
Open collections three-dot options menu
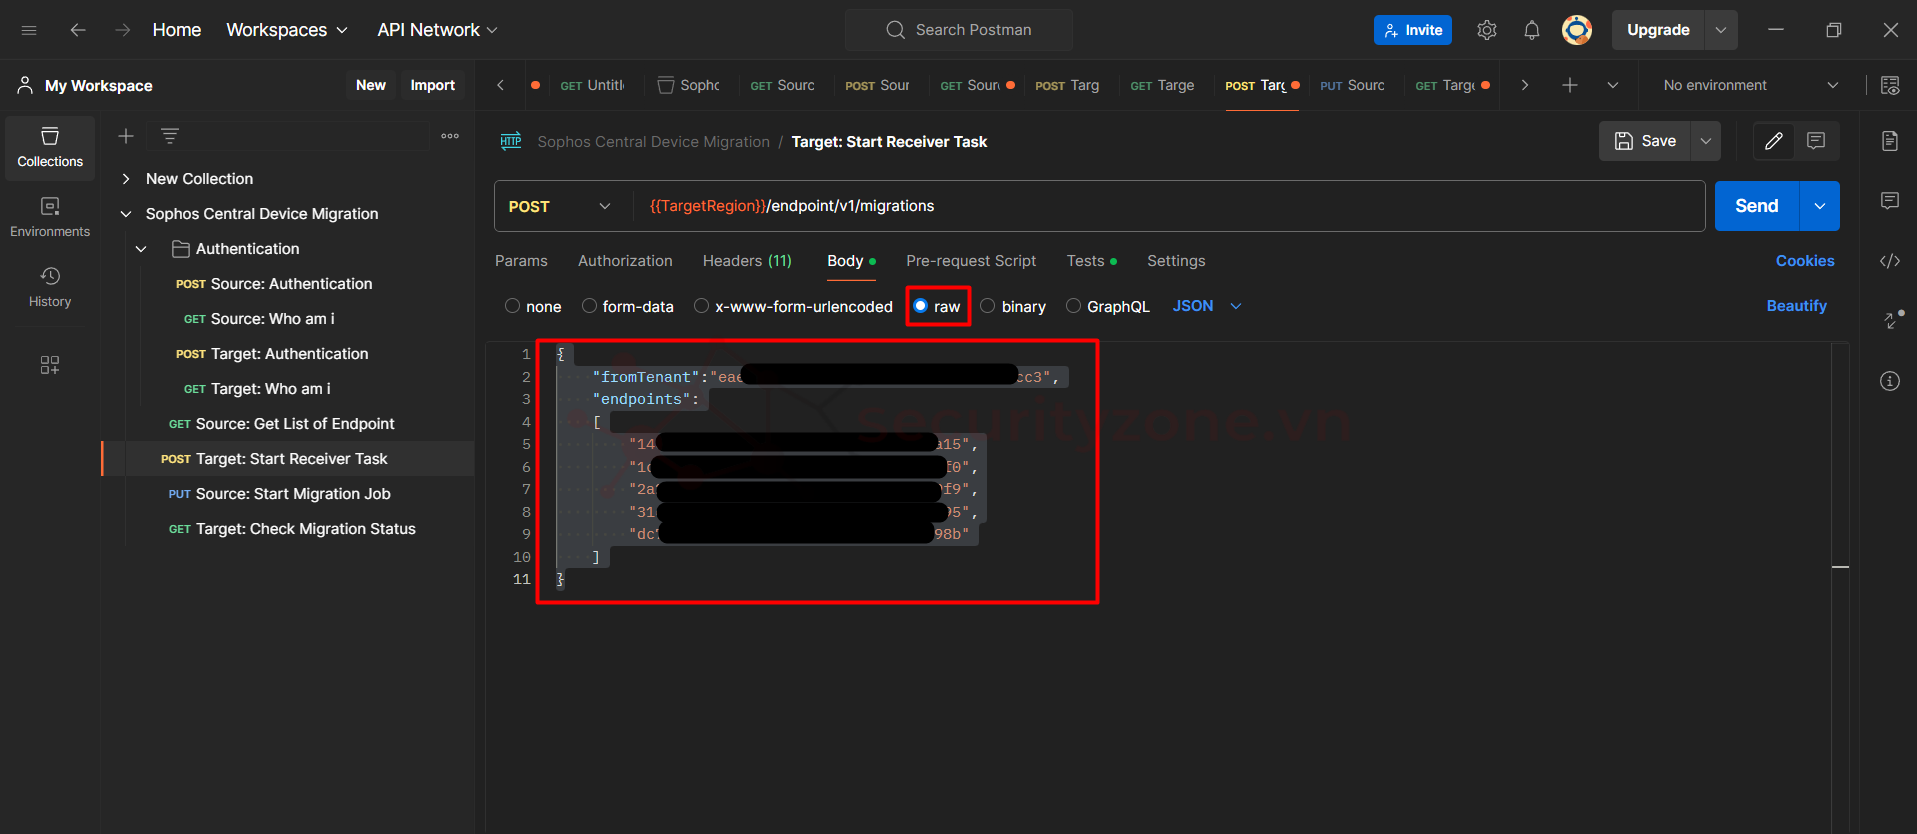pyautogui.click(x=450, y=136)
